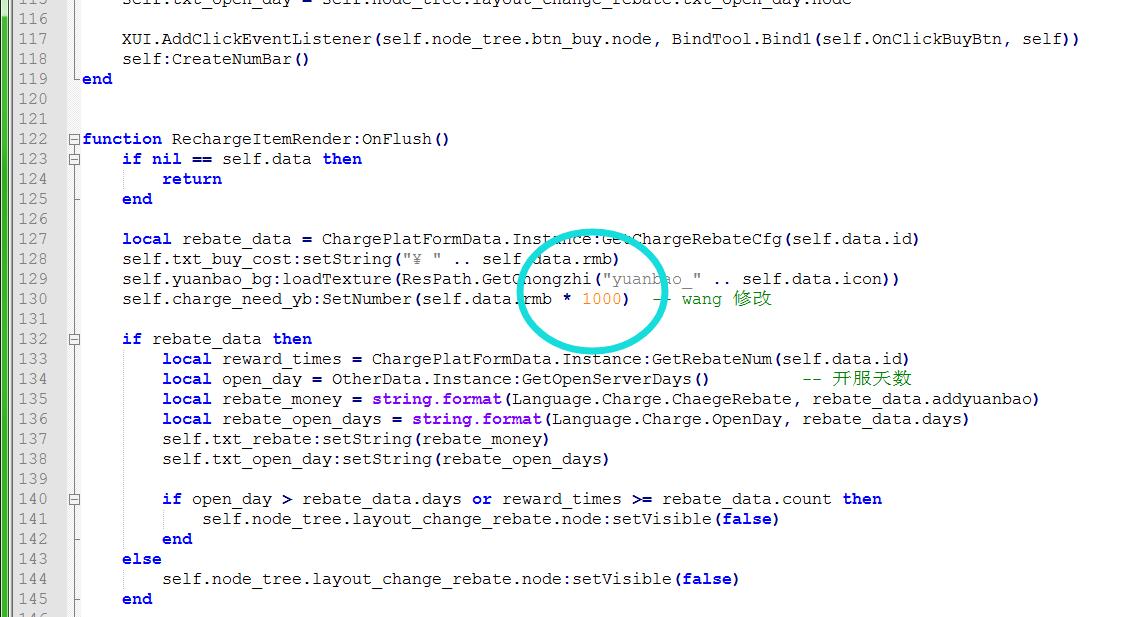Click GetRebateNum method on line 133
Viewport: 1136px width, 617px height.
click(716, 359)
